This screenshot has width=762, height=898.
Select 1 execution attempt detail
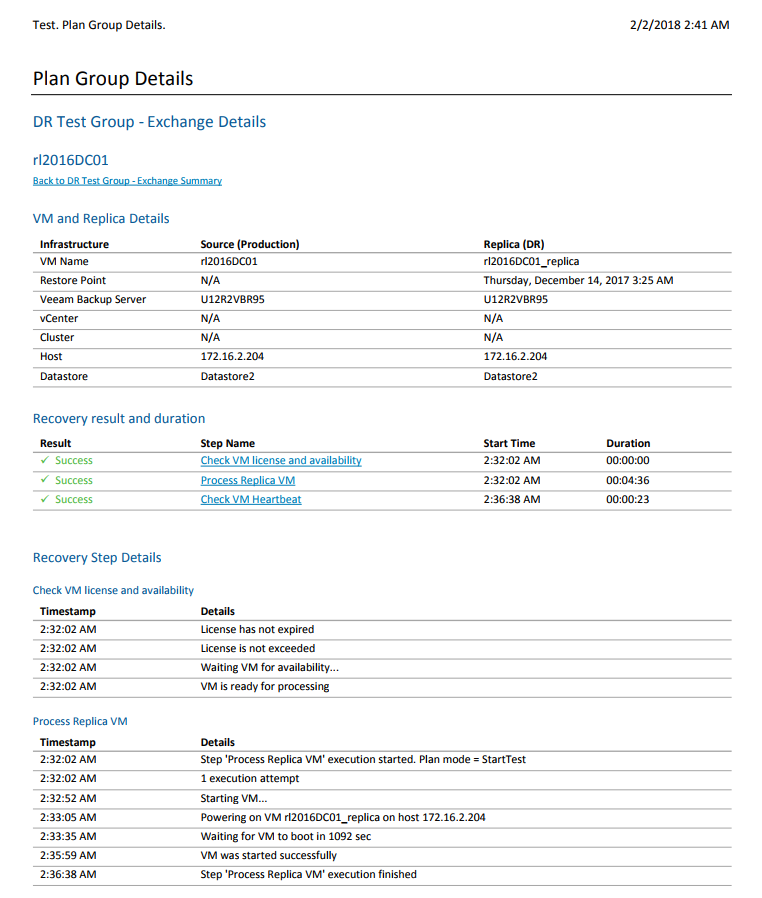[250, 778]
